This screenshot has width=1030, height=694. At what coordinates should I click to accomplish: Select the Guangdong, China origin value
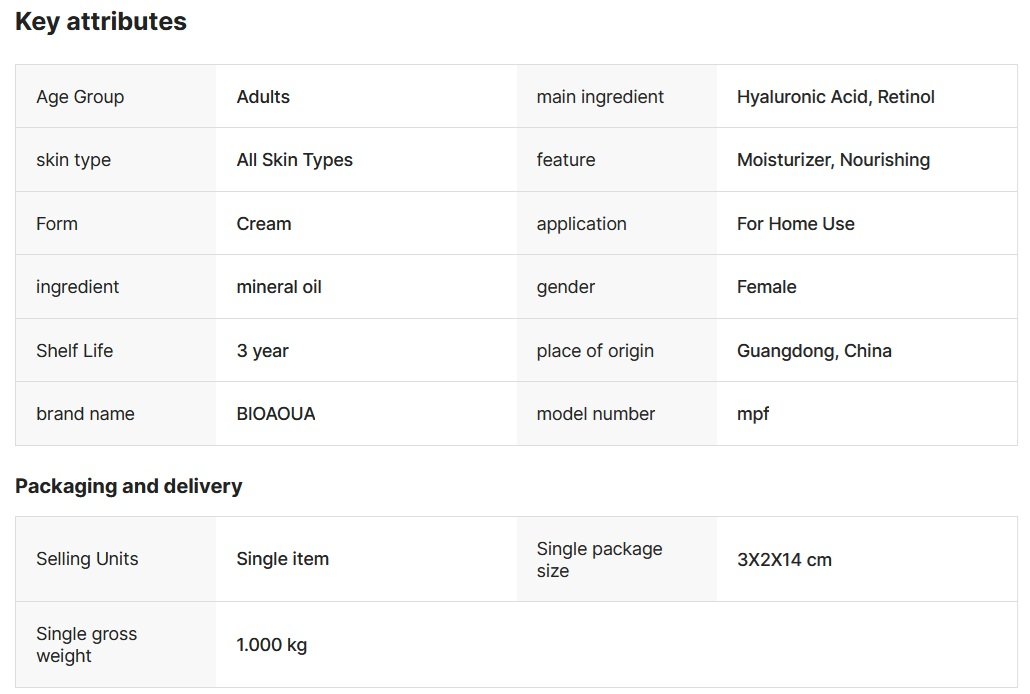point(814,351)
